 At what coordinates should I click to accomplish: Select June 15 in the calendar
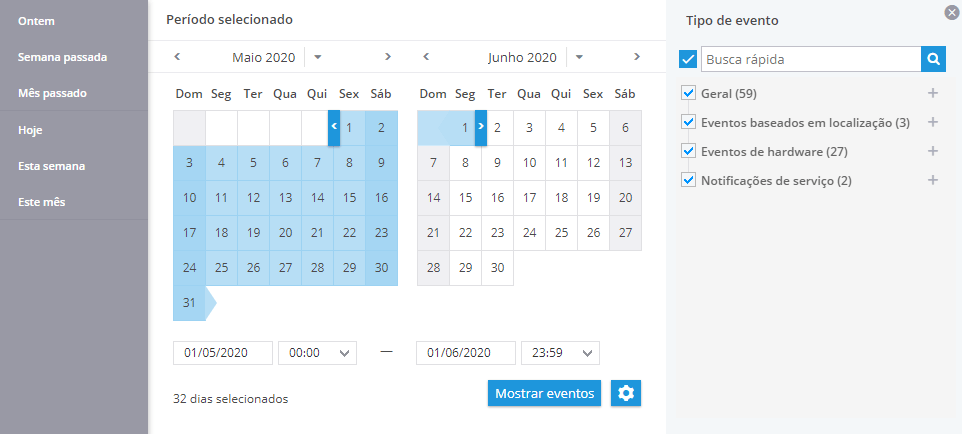click(x=466, y=198)
